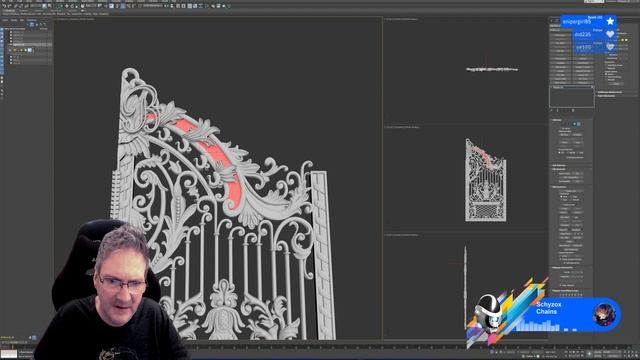Select the Element sub-object level icon
The image size is (640, 360).
579,124
